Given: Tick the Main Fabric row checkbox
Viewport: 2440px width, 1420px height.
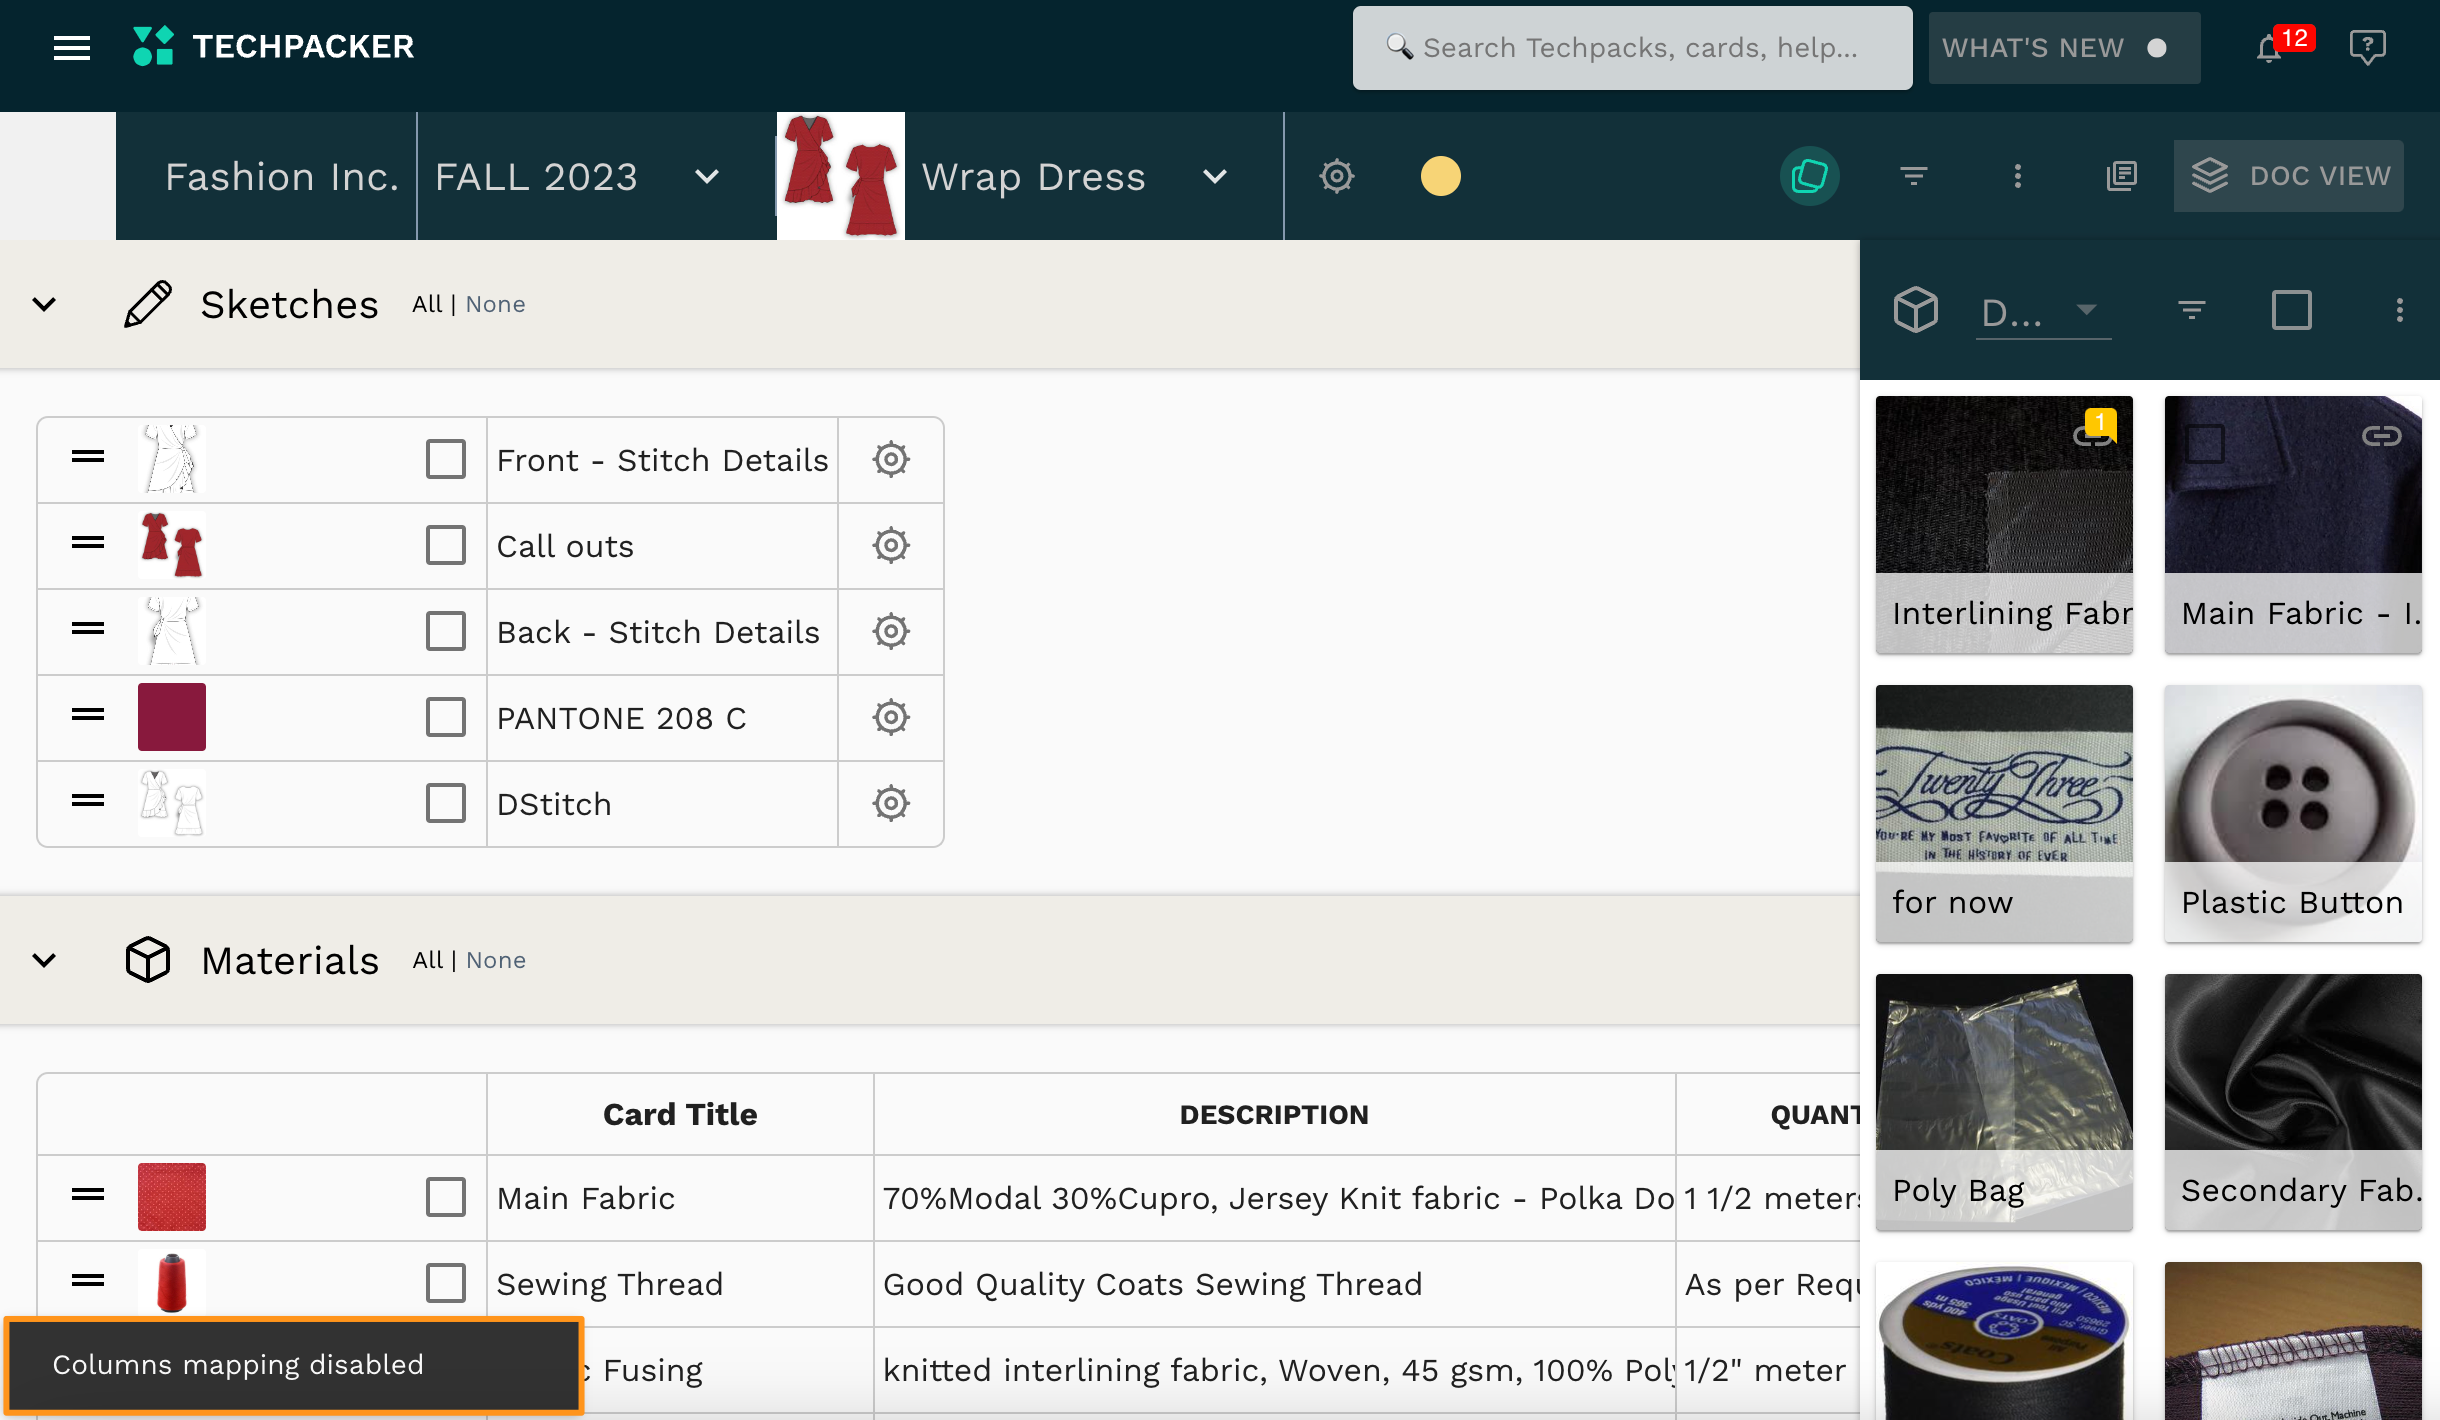Looking at the screenshot, I should 446,1197.
